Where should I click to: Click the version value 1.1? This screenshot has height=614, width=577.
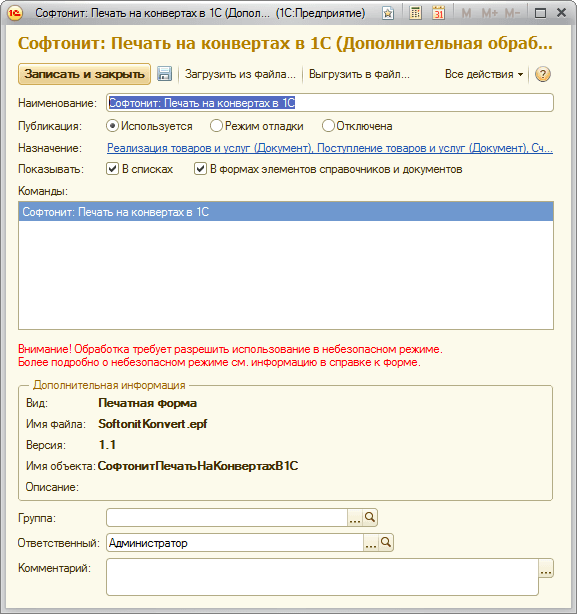(107, 445)
